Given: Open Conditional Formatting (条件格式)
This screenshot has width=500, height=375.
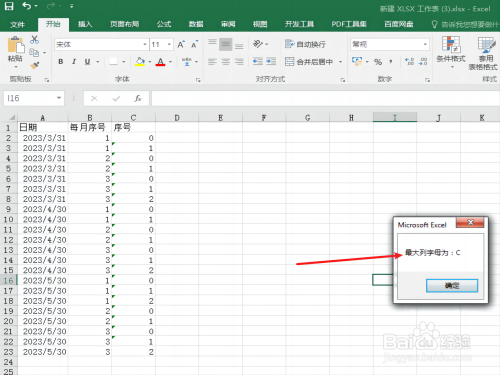Looking at the screenshot, I should click(x=451, y=52).
